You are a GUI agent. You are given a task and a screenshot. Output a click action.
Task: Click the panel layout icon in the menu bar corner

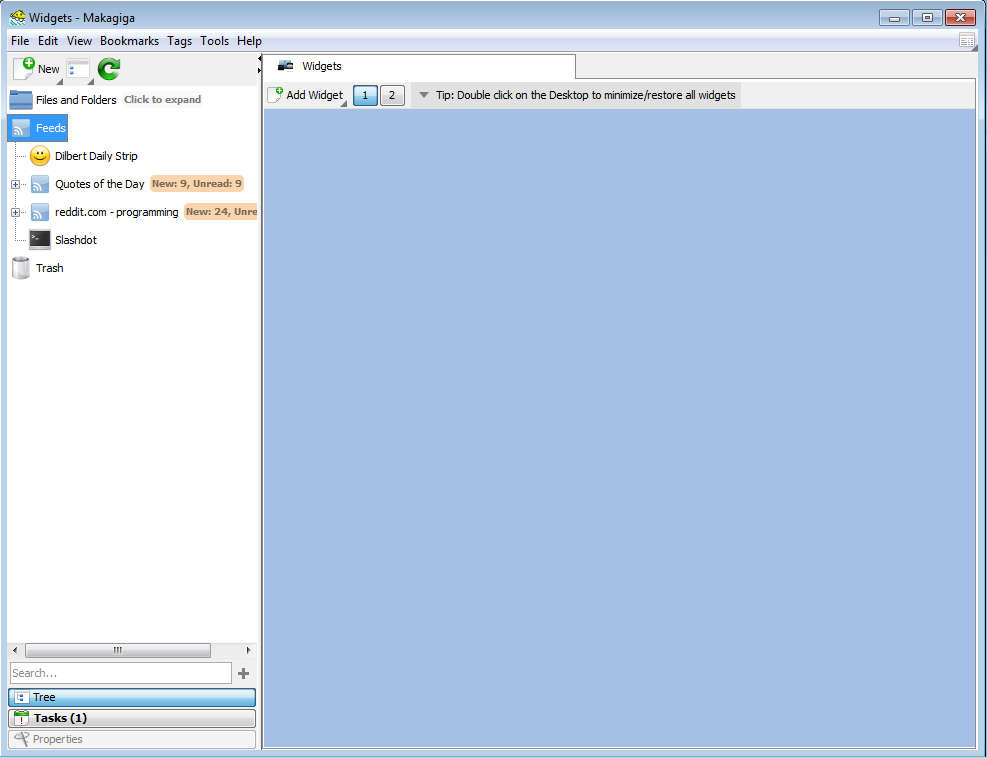pyautogui.click(x=967, y=41)
